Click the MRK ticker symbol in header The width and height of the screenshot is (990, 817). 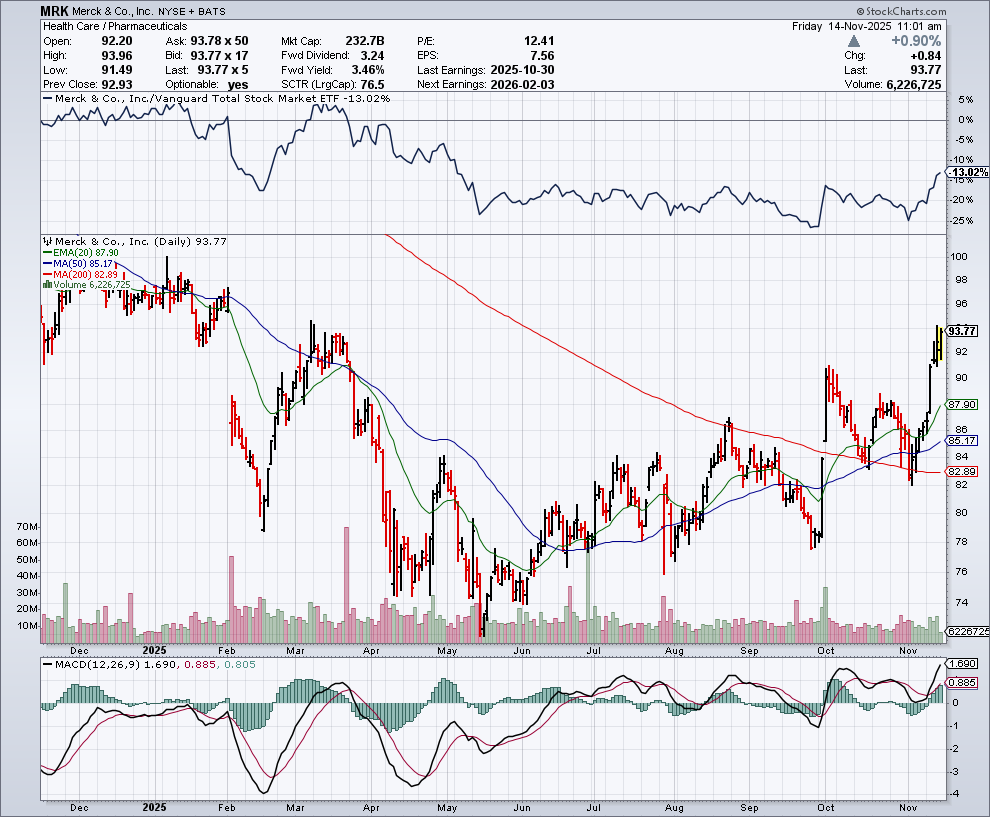[x=56, y=10]
